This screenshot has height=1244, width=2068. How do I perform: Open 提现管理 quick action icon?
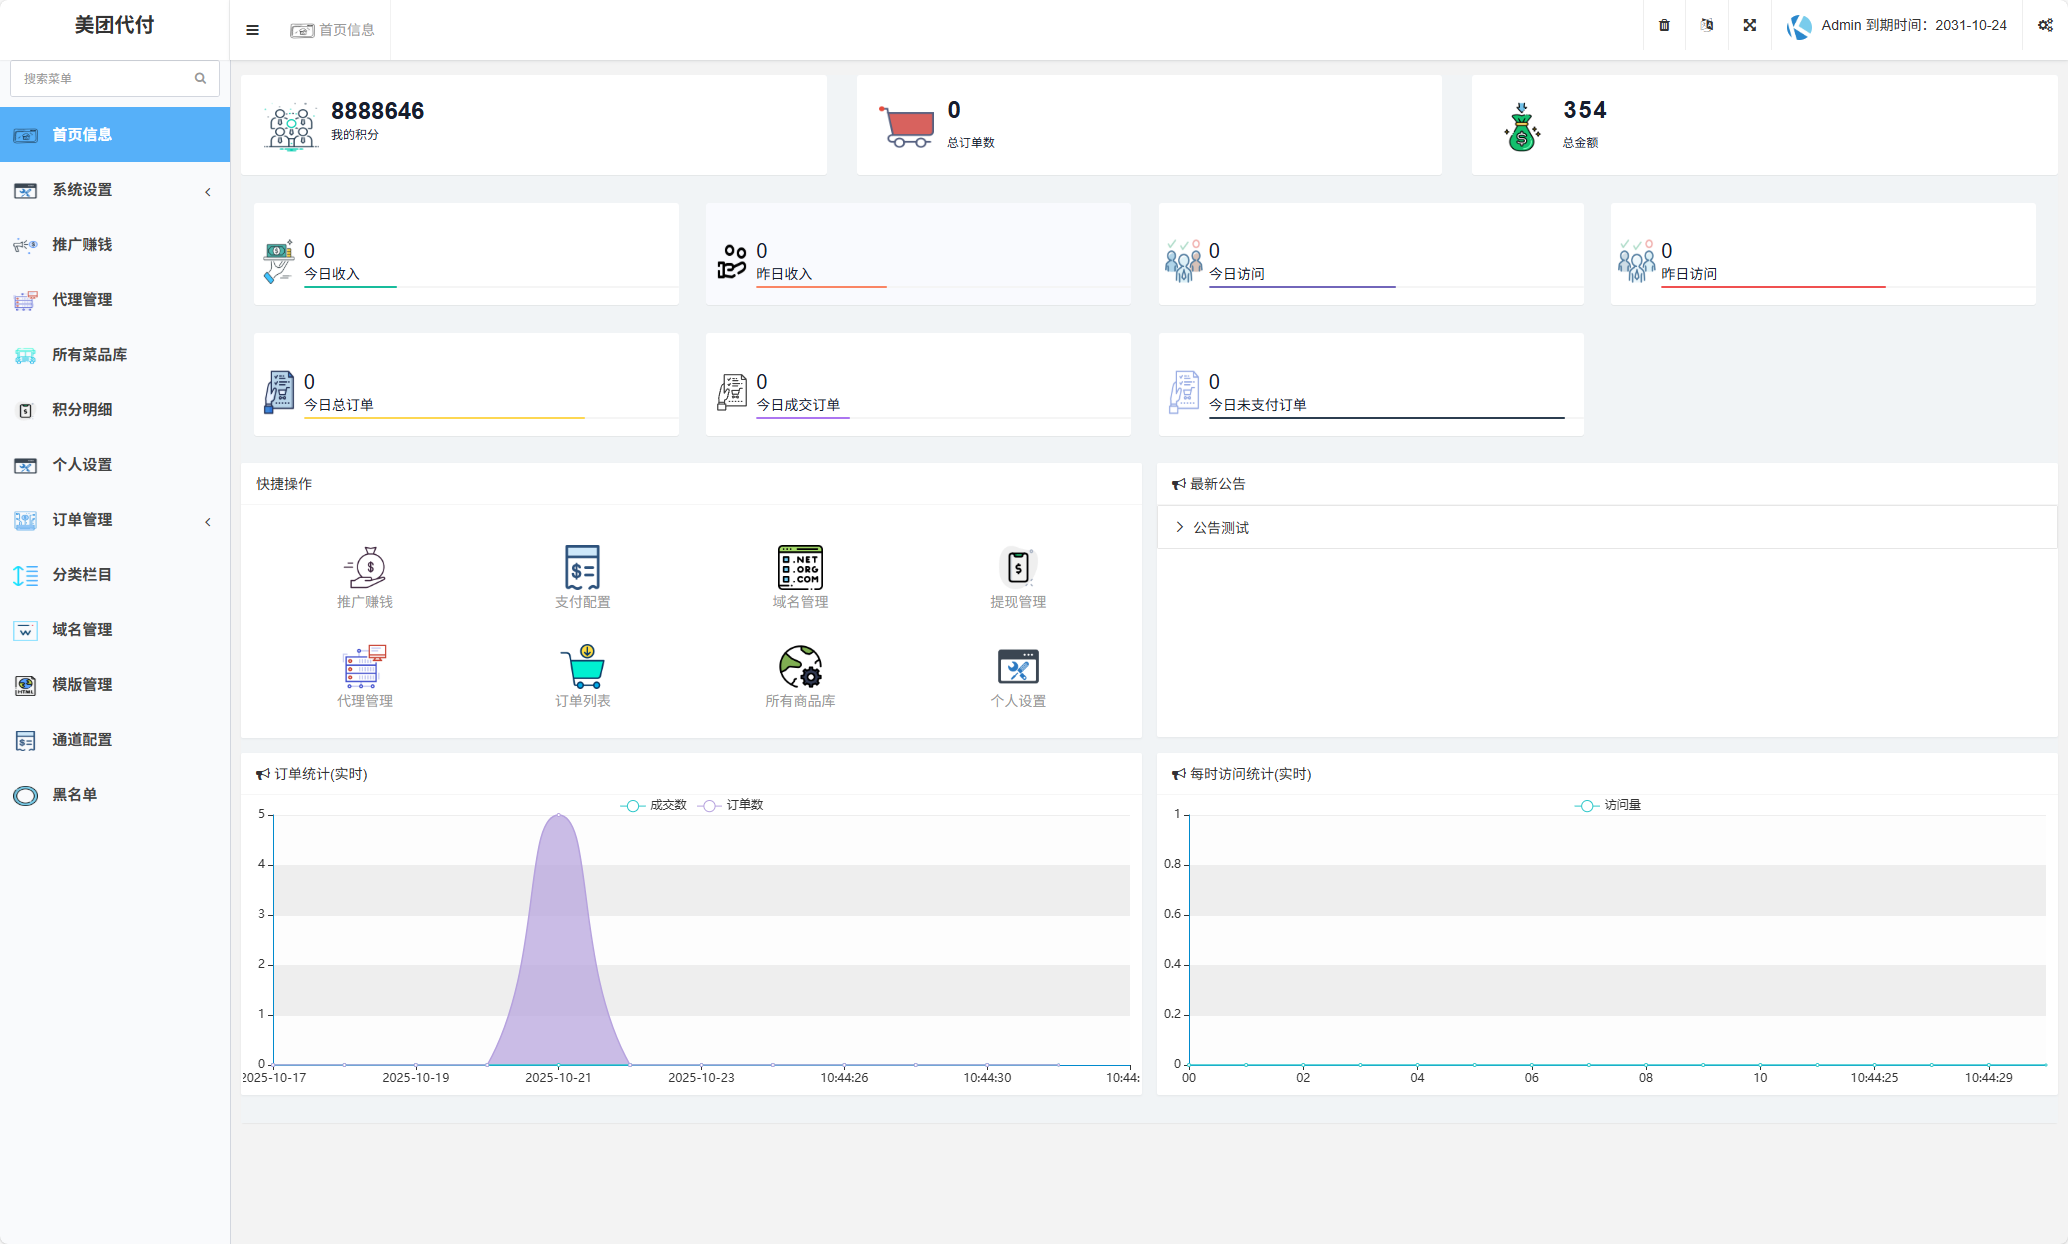(1018, 567)
